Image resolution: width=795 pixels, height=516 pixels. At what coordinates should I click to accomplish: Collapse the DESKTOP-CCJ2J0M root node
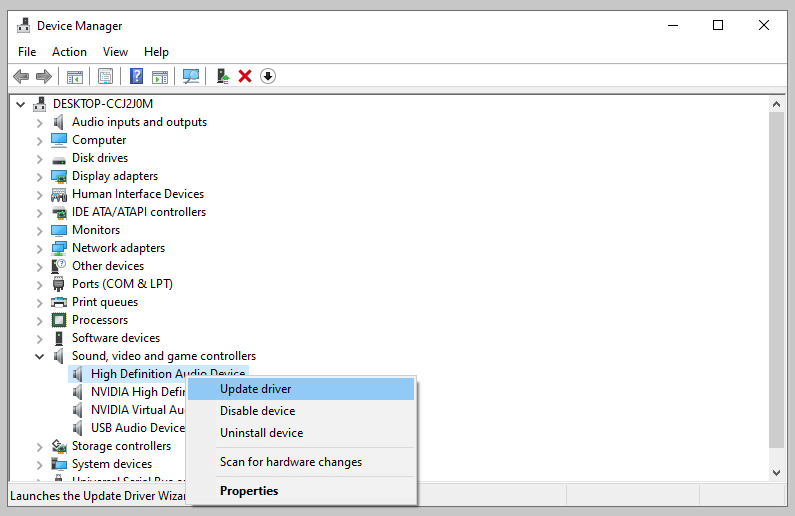point(20,104)
